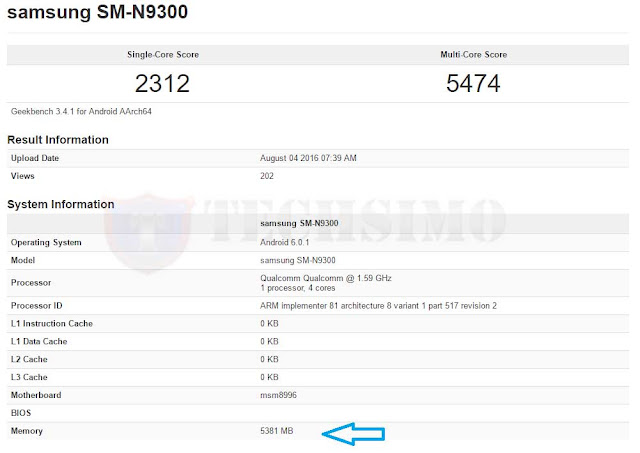Select the single-core score value 2312

pos(162,84)
